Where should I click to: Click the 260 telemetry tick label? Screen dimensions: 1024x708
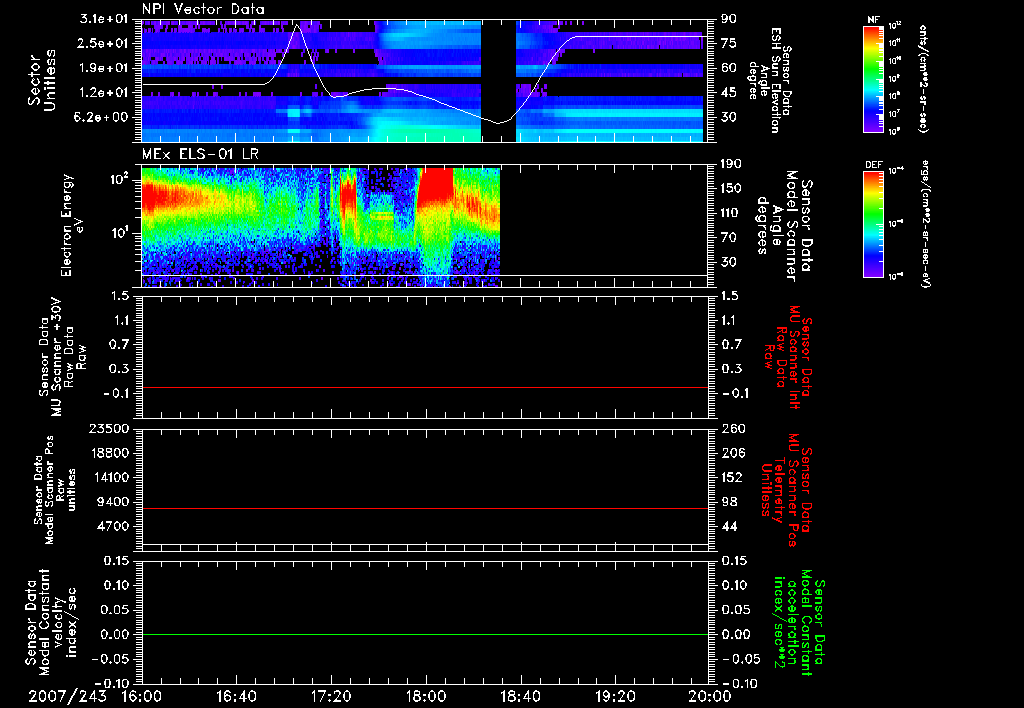[731, 428]
